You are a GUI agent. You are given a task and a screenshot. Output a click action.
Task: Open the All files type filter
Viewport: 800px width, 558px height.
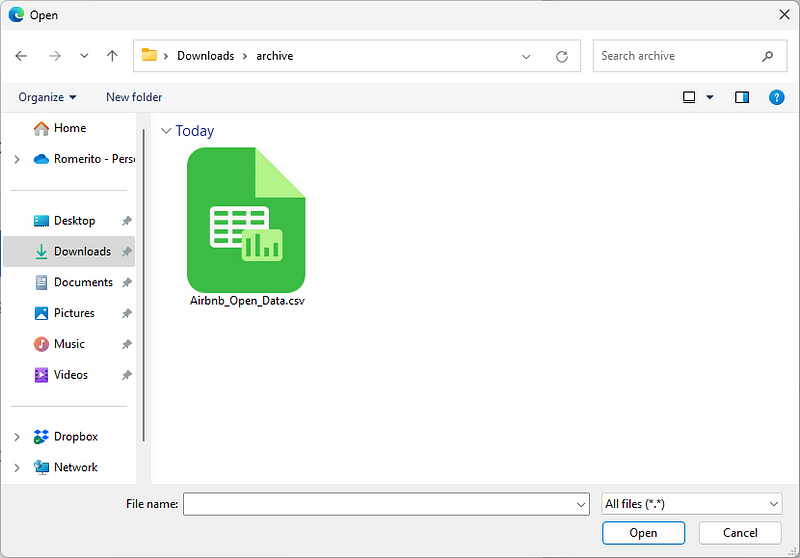point(692,504)
